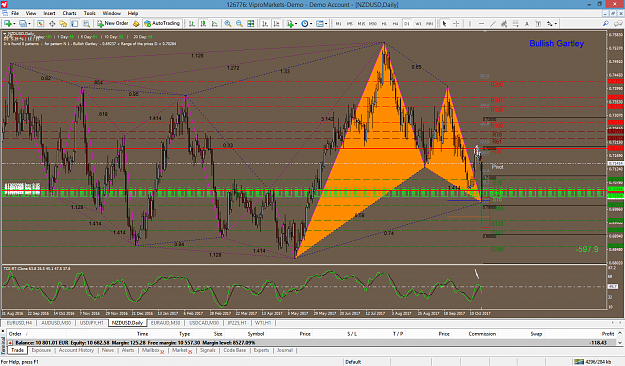This screenshot has height=366, width=625.
Task: Open the Data Window icon
Action: (52, 24)
